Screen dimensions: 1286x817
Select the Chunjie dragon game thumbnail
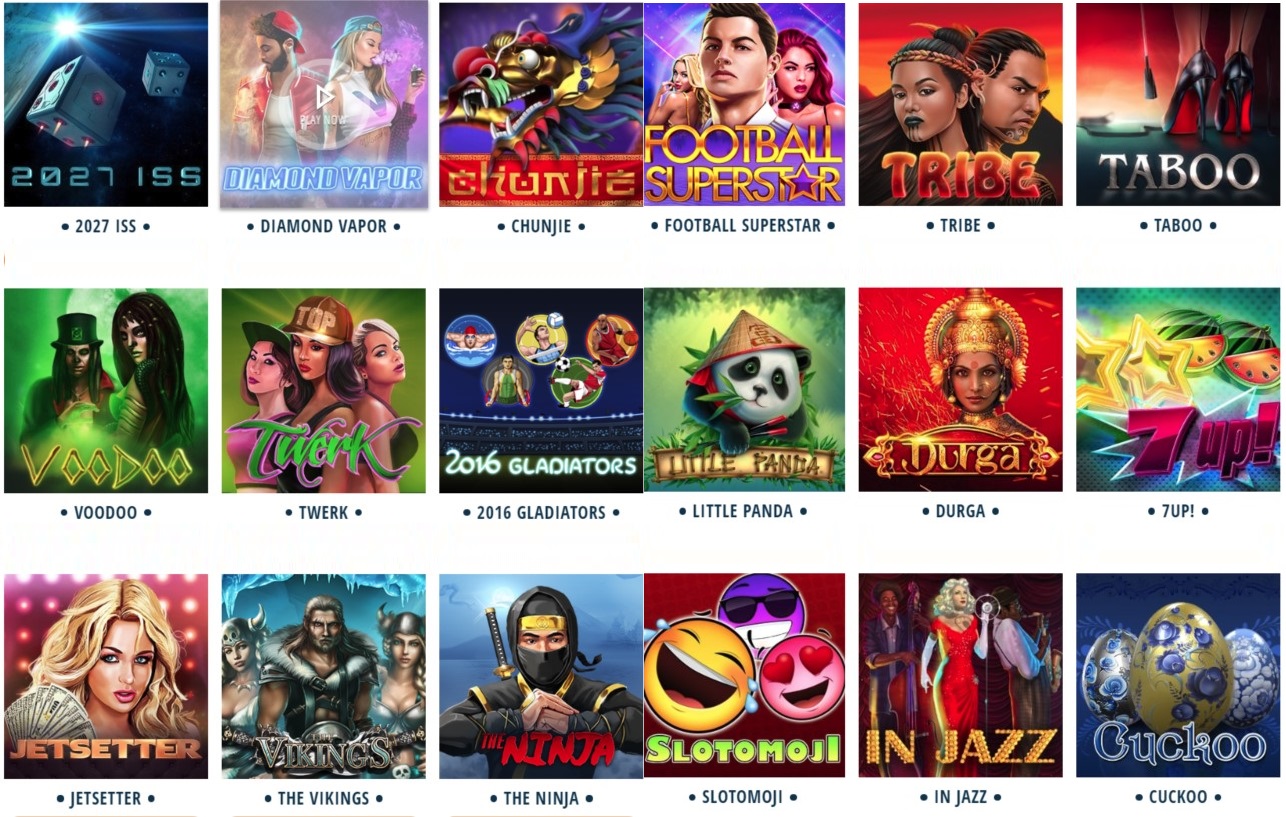click(541, 104)
